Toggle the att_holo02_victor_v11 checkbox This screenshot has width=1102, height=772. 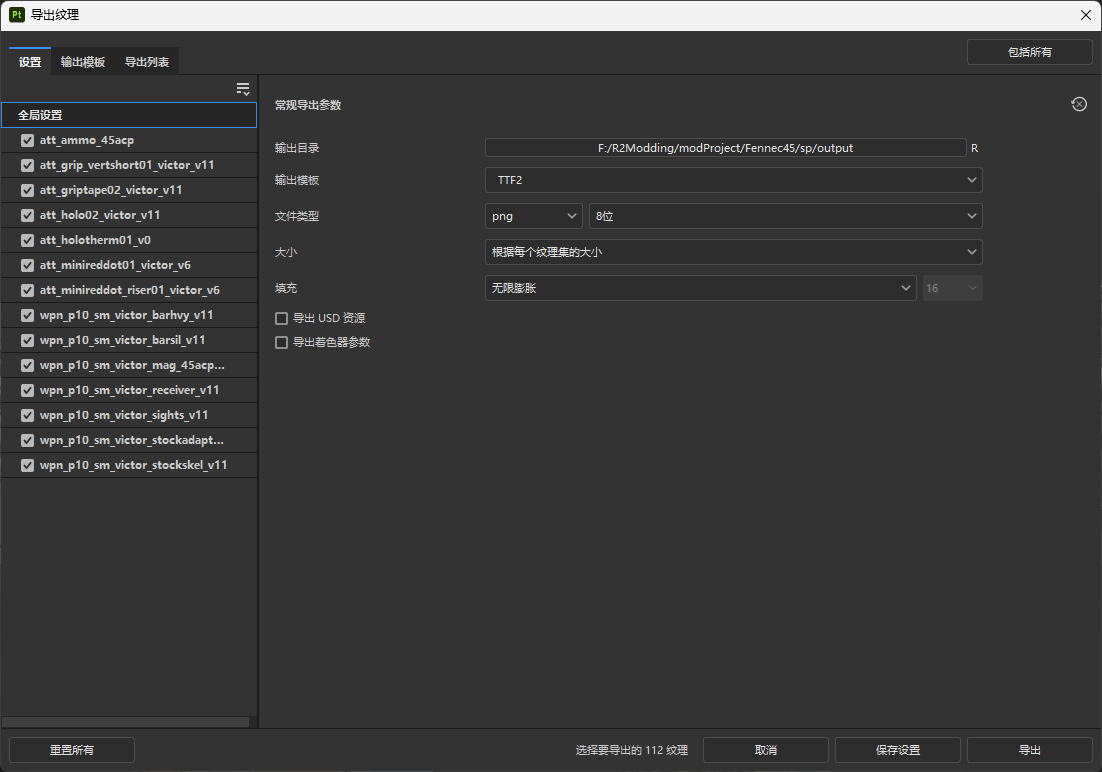point(28,215)
